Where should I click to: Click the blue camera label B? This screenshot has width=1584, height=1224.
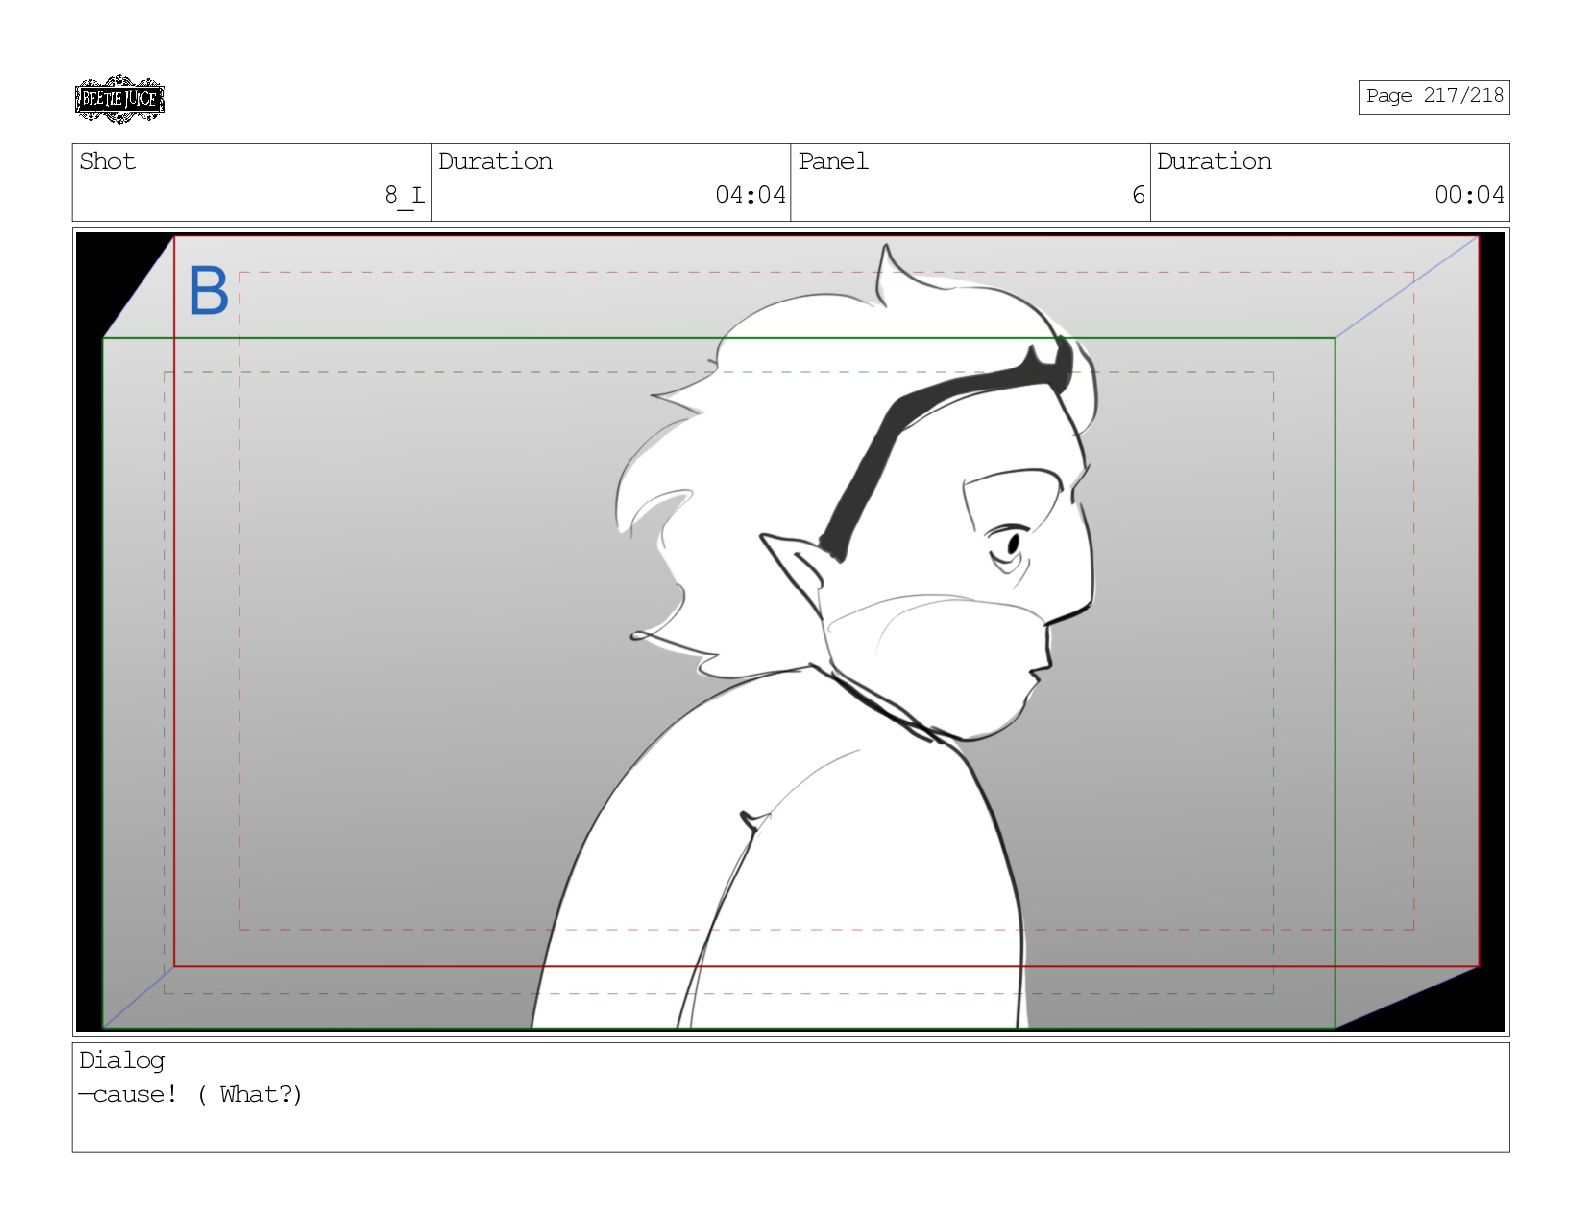pyautogui.click(x=209, y=291)
